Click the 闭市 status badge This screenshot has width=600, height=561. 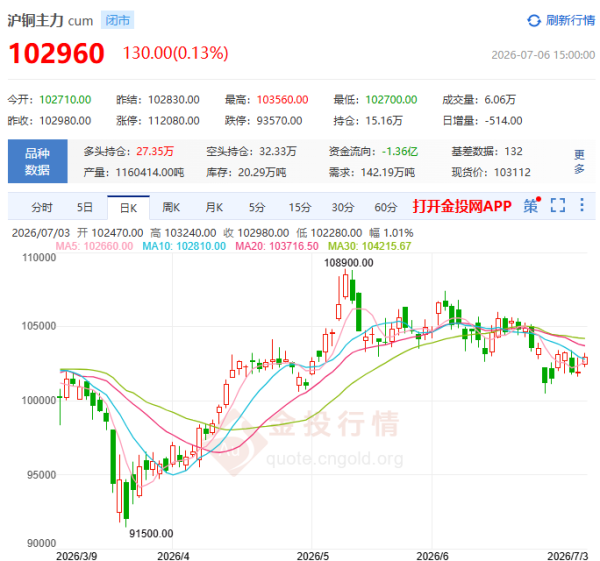[x=117, y=20]
